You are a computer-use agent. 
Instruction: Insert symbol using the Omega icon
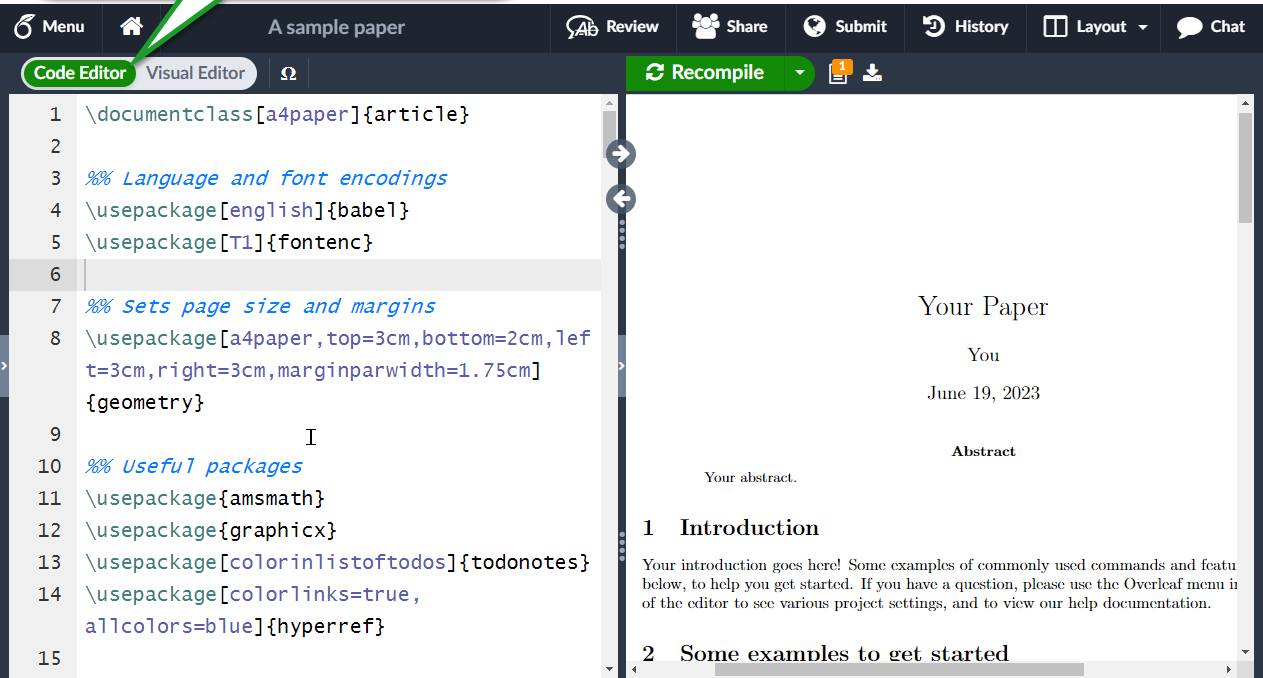(x=288, y=73)
